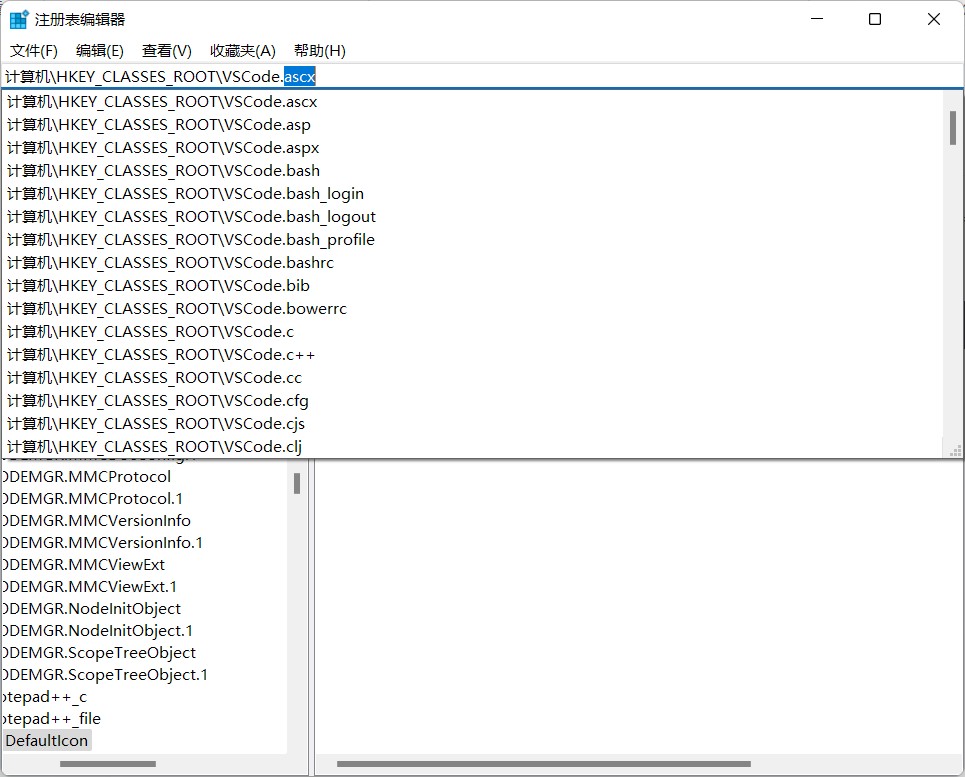Select the VSCode.bash_profile suggestion

(190, 239)
